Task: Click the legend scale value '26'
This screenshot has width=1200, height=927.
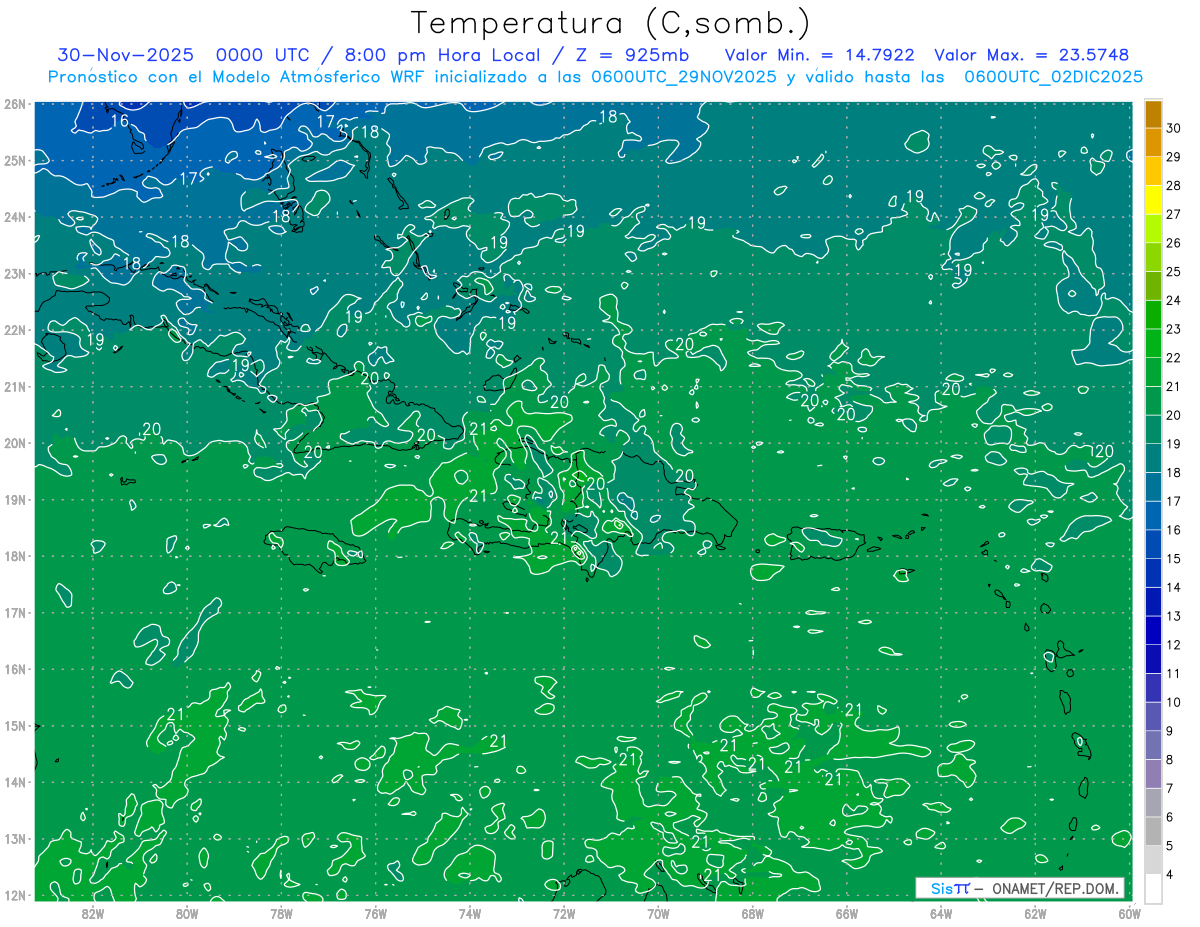Action: [1173, 243]
